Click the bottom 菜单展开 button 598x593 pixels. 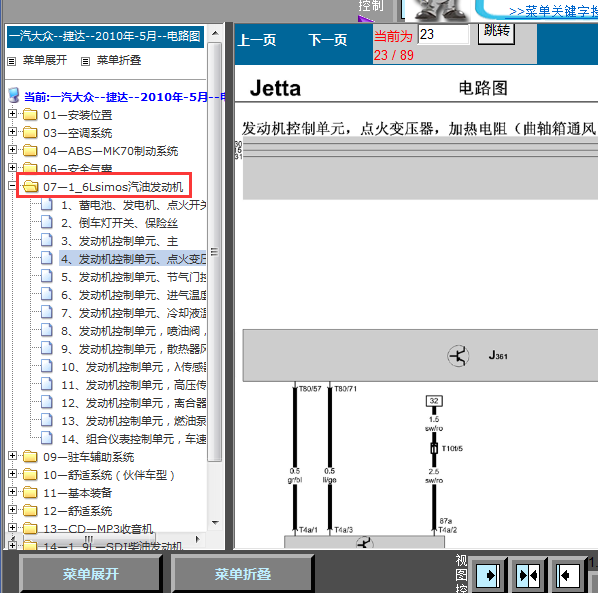(x=91, y=574)
